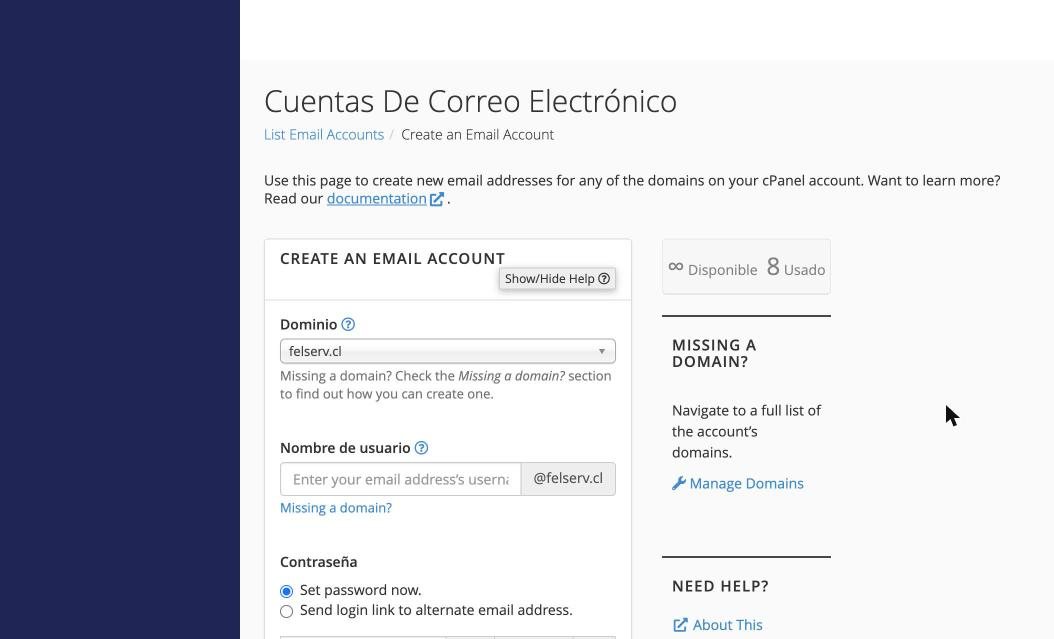Open the Dominio help question-mark icon

pyautogui.click(x=348, y=325)
